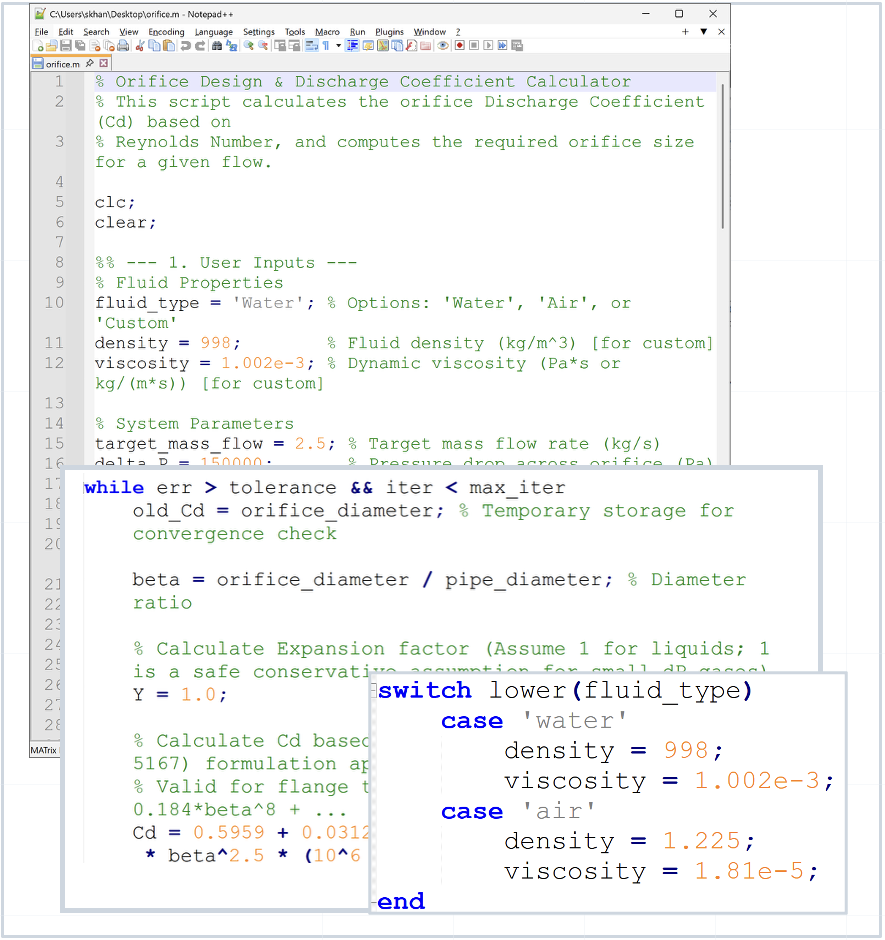The height and width of the screenshot is (940, 885).
Task: Click the value 2.5 on target_mass_flow line
Action: click(x=310, y=444)
